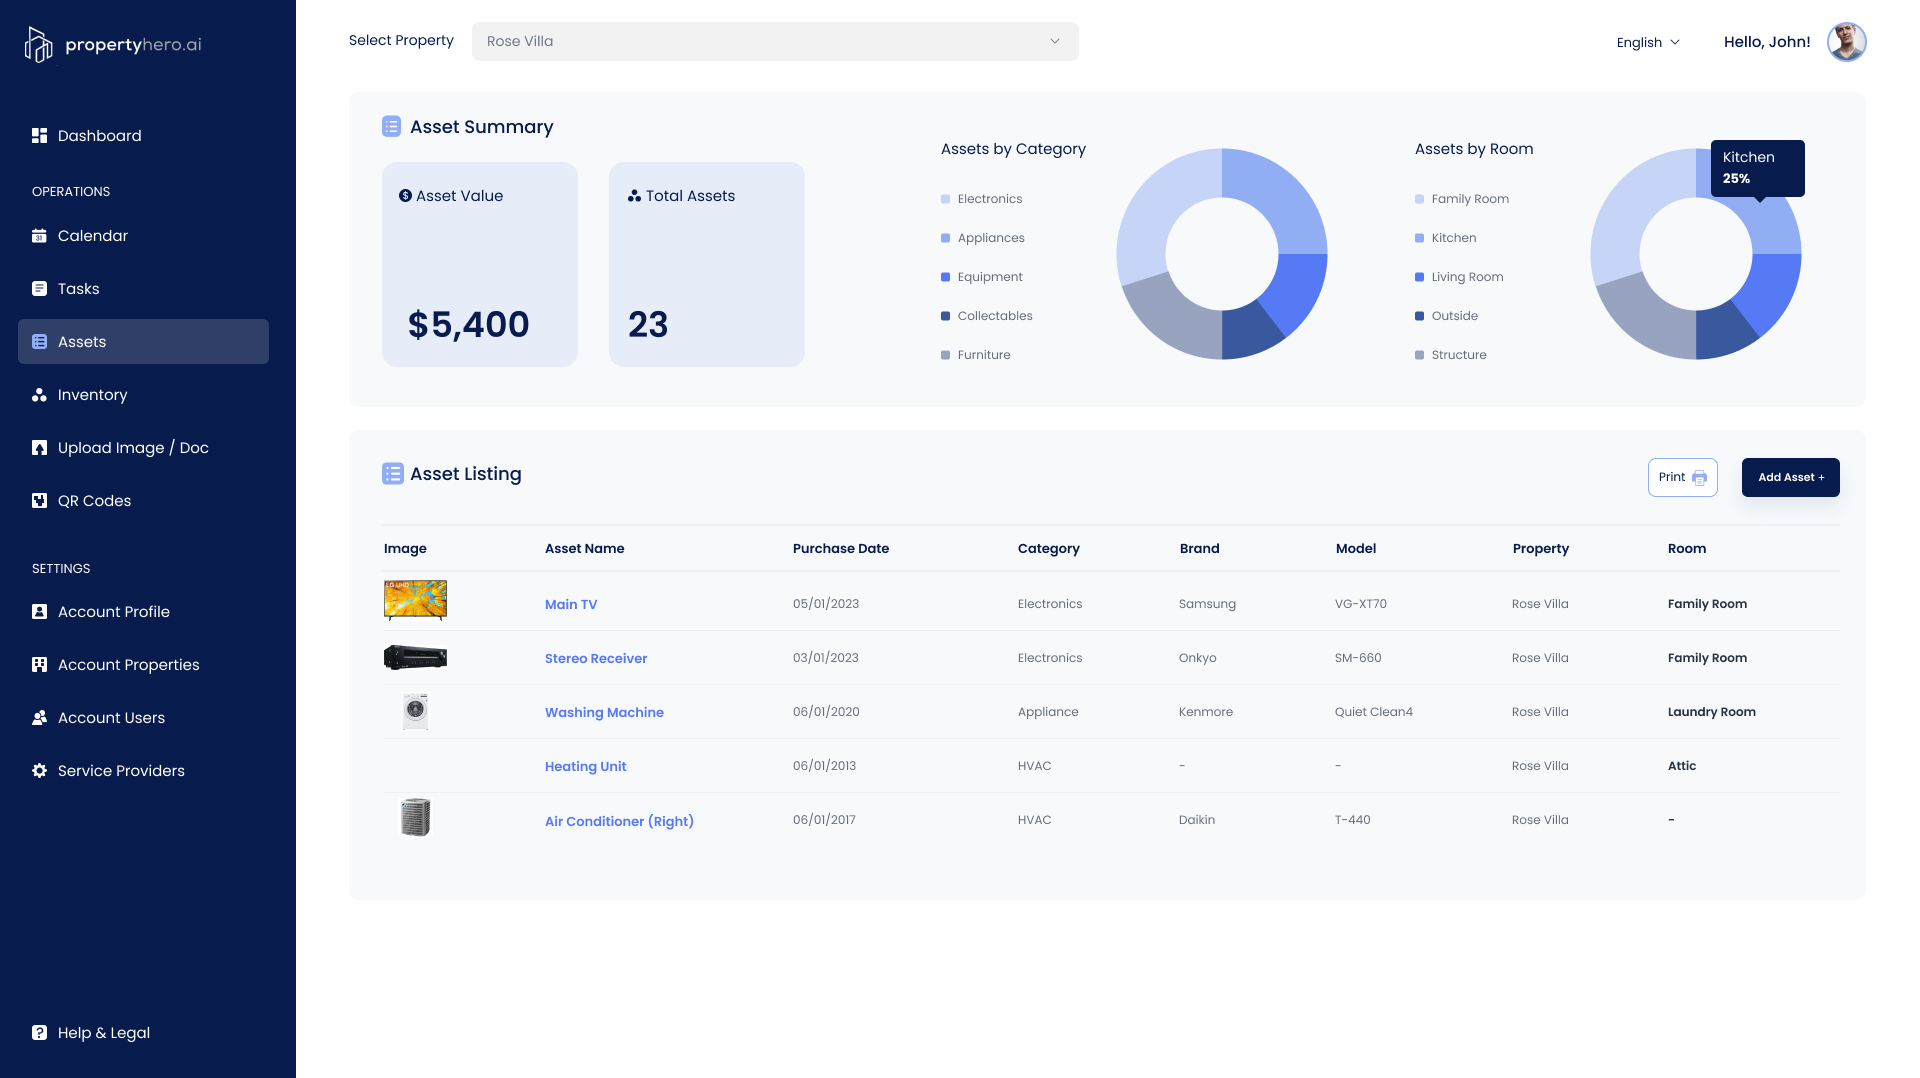The image size is (1920, 1078).
Task: Click the Collectables legend color swatch
Action: coord(945,316)
